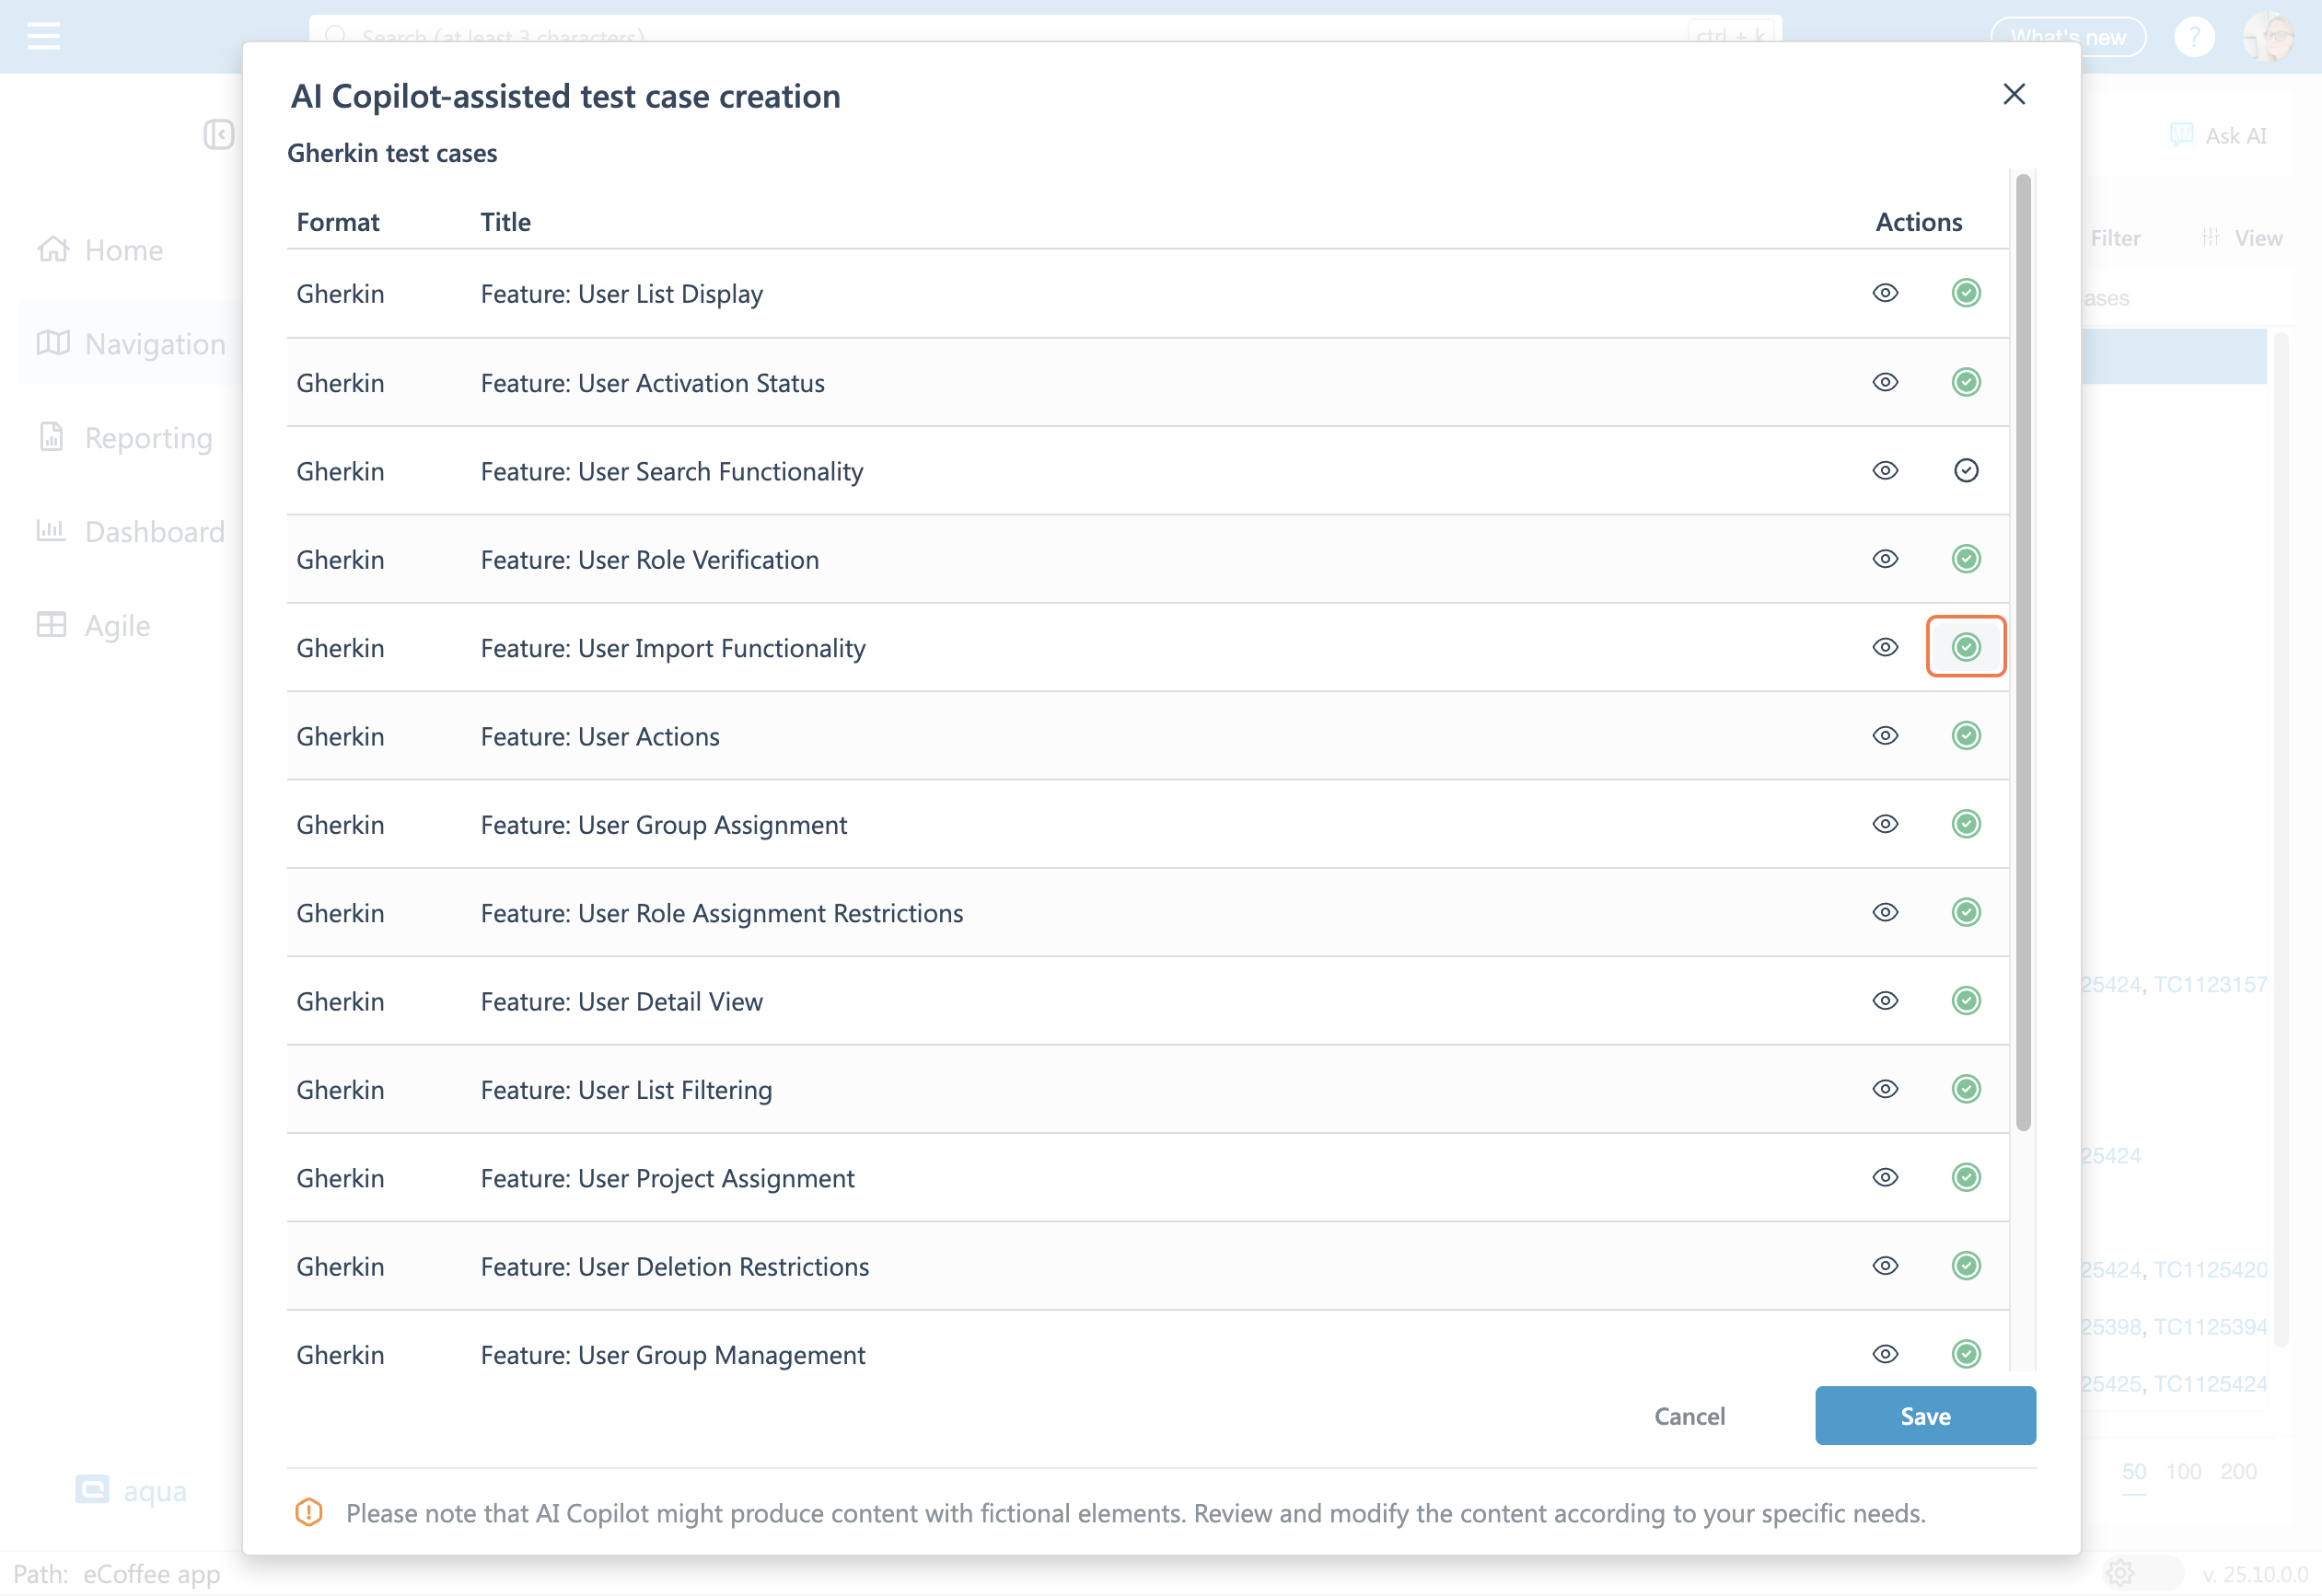Deselect User List Display checkmark

click(x=1965, y=293)
